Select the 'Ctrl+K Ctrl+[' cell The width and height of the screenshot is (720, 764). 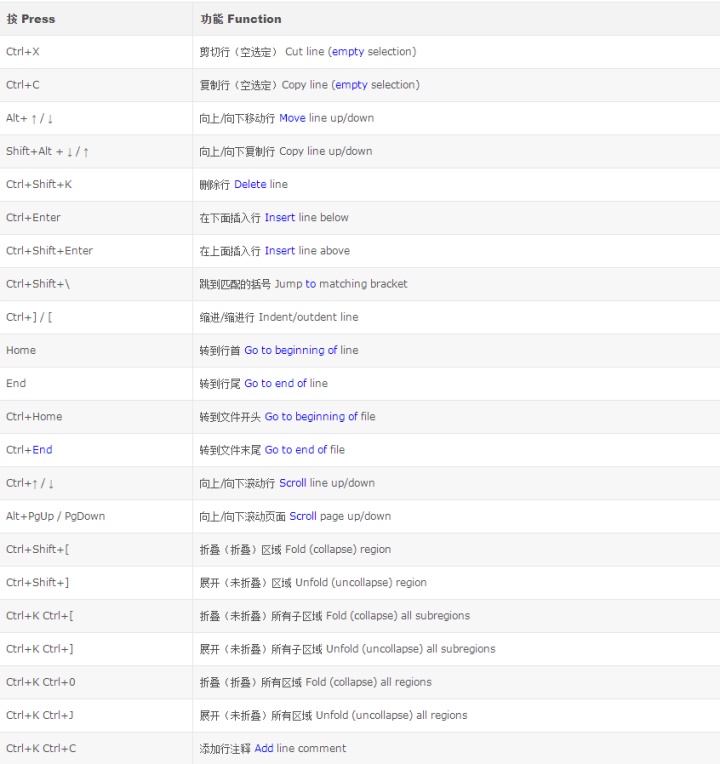point(96,615)
